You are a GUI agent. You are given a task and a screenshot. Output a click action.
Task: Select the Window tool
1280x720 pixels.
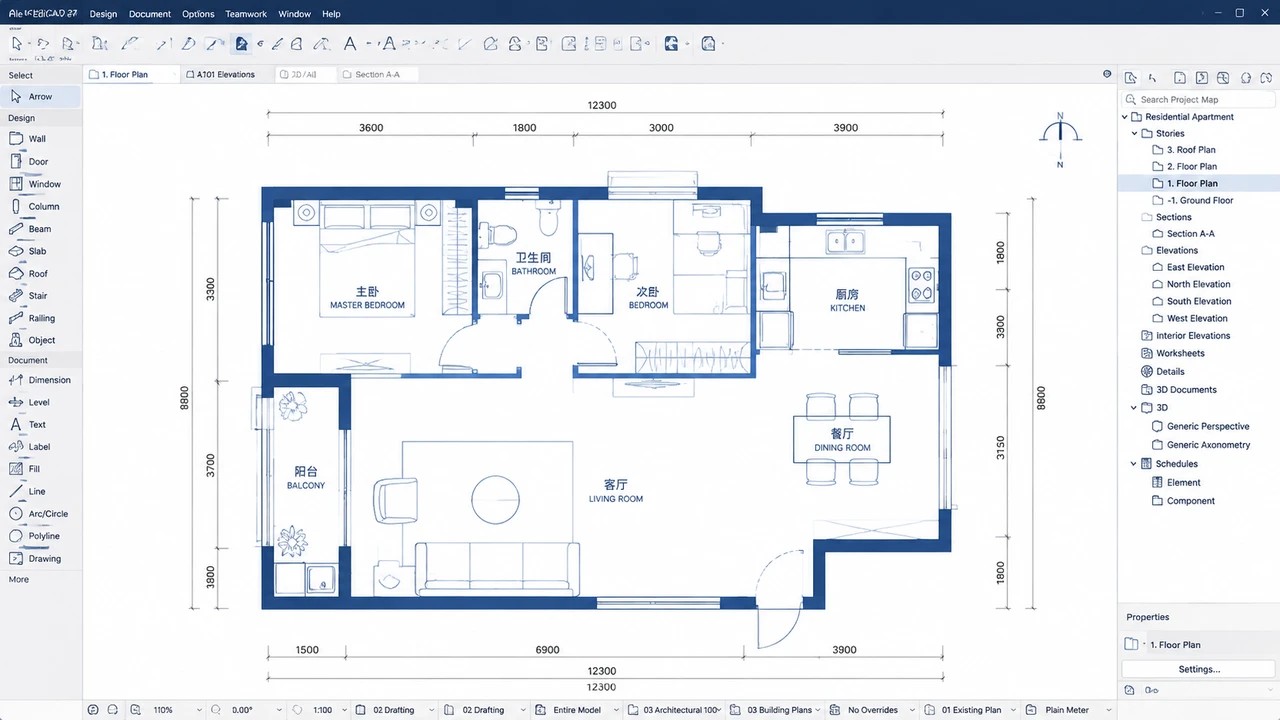tap(40, 184)
